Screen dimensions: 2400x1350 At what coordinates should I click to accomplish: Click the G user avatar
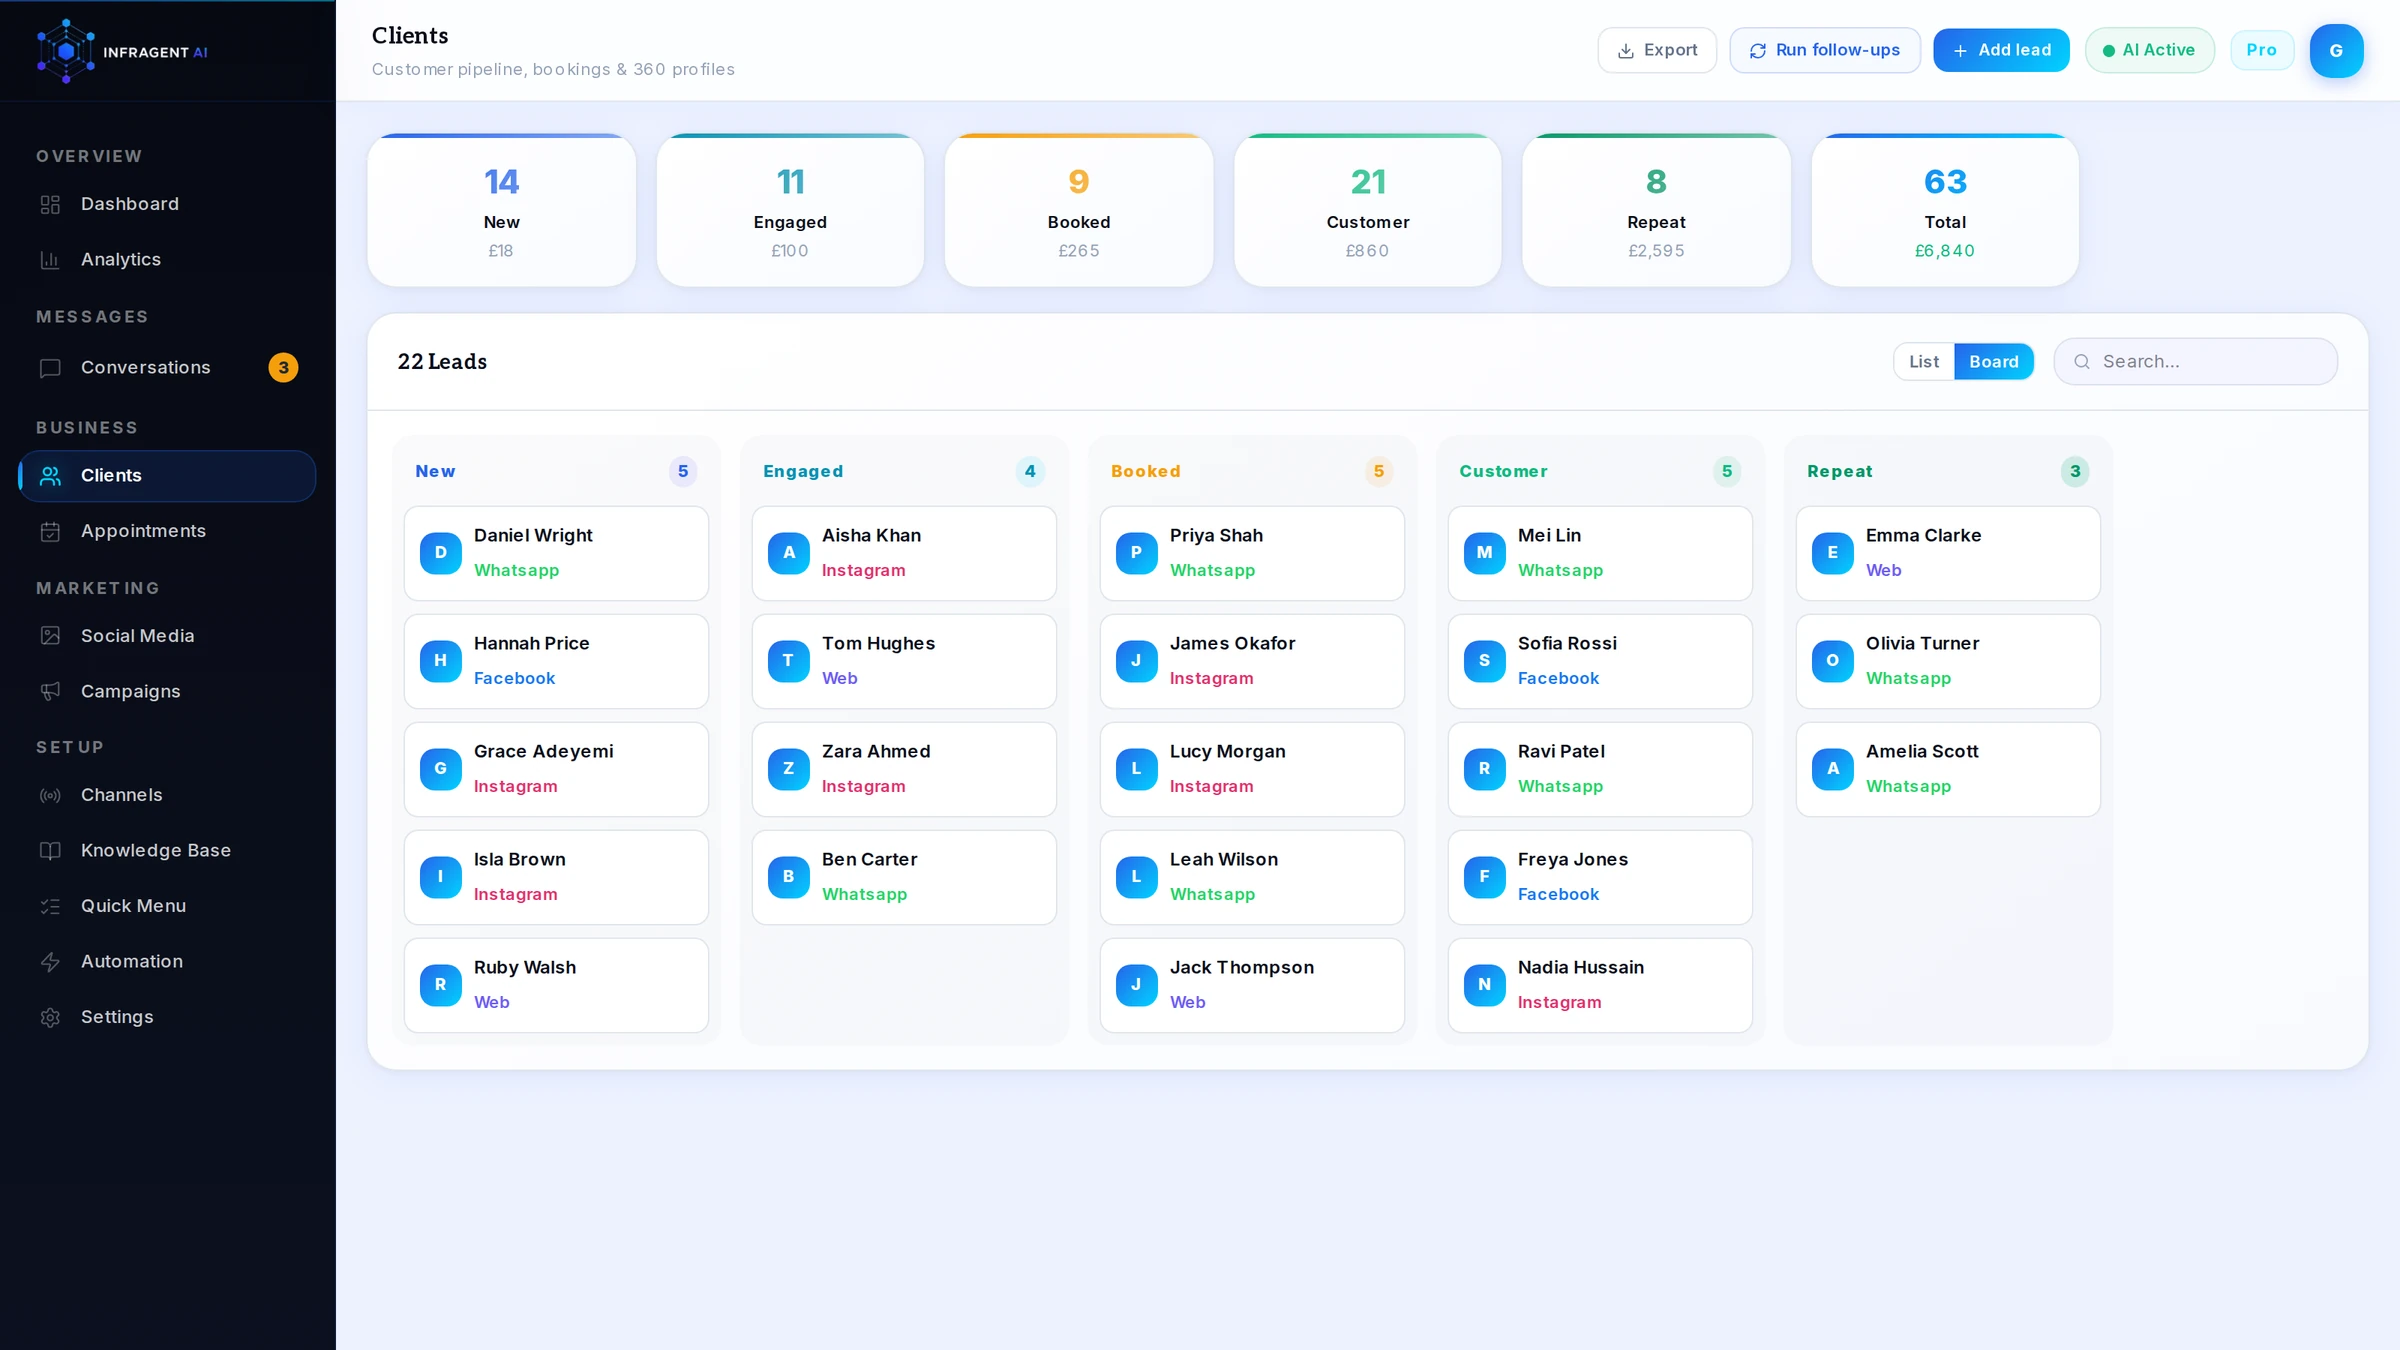click(2336, 51)
